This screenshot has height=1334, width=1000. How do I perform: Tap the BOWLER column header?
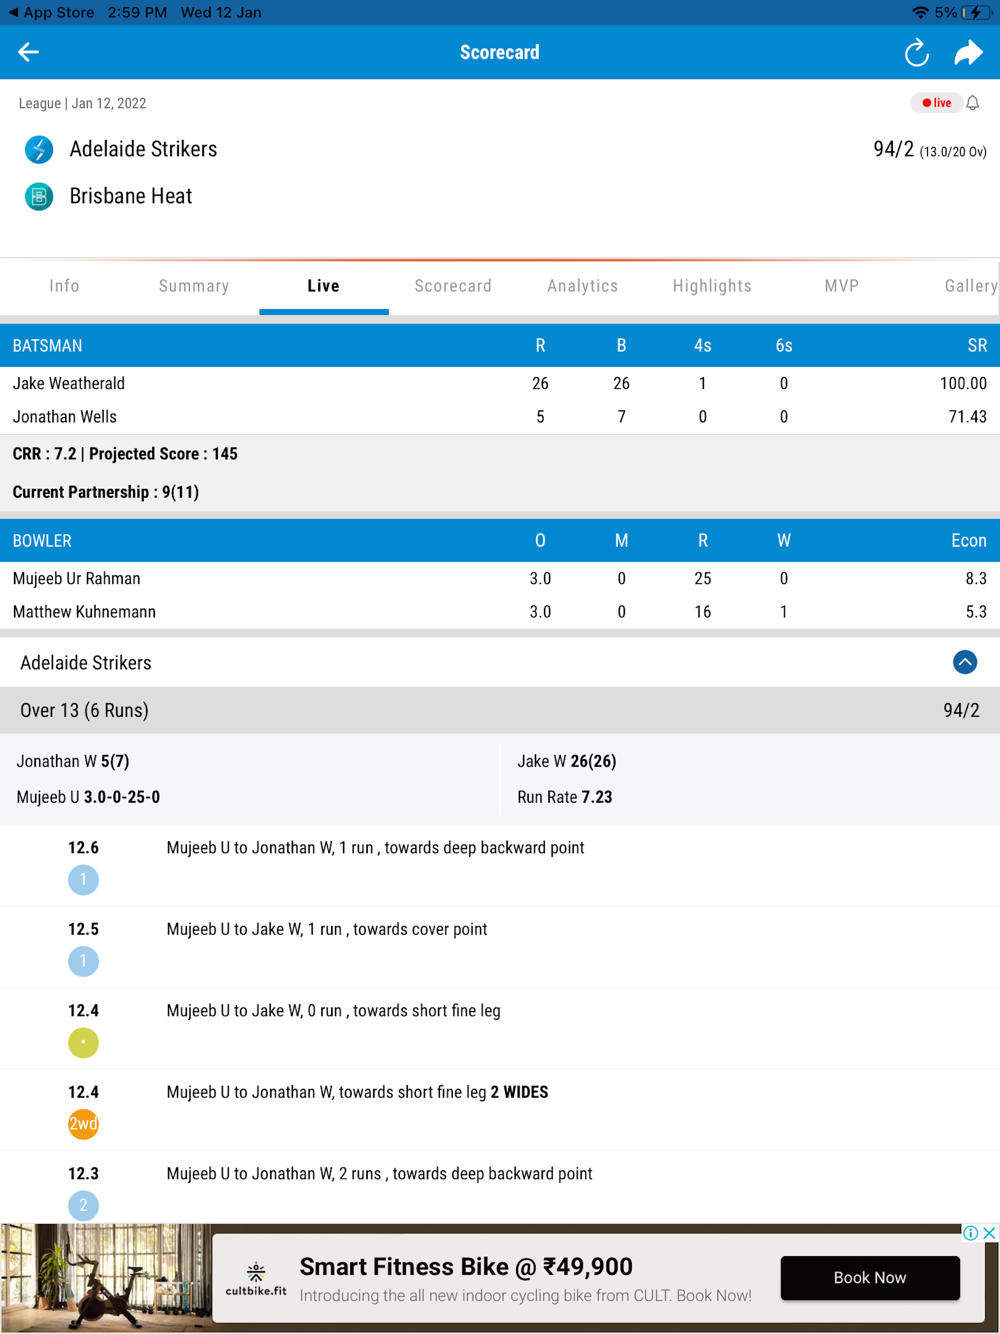(x=42, y=541)
